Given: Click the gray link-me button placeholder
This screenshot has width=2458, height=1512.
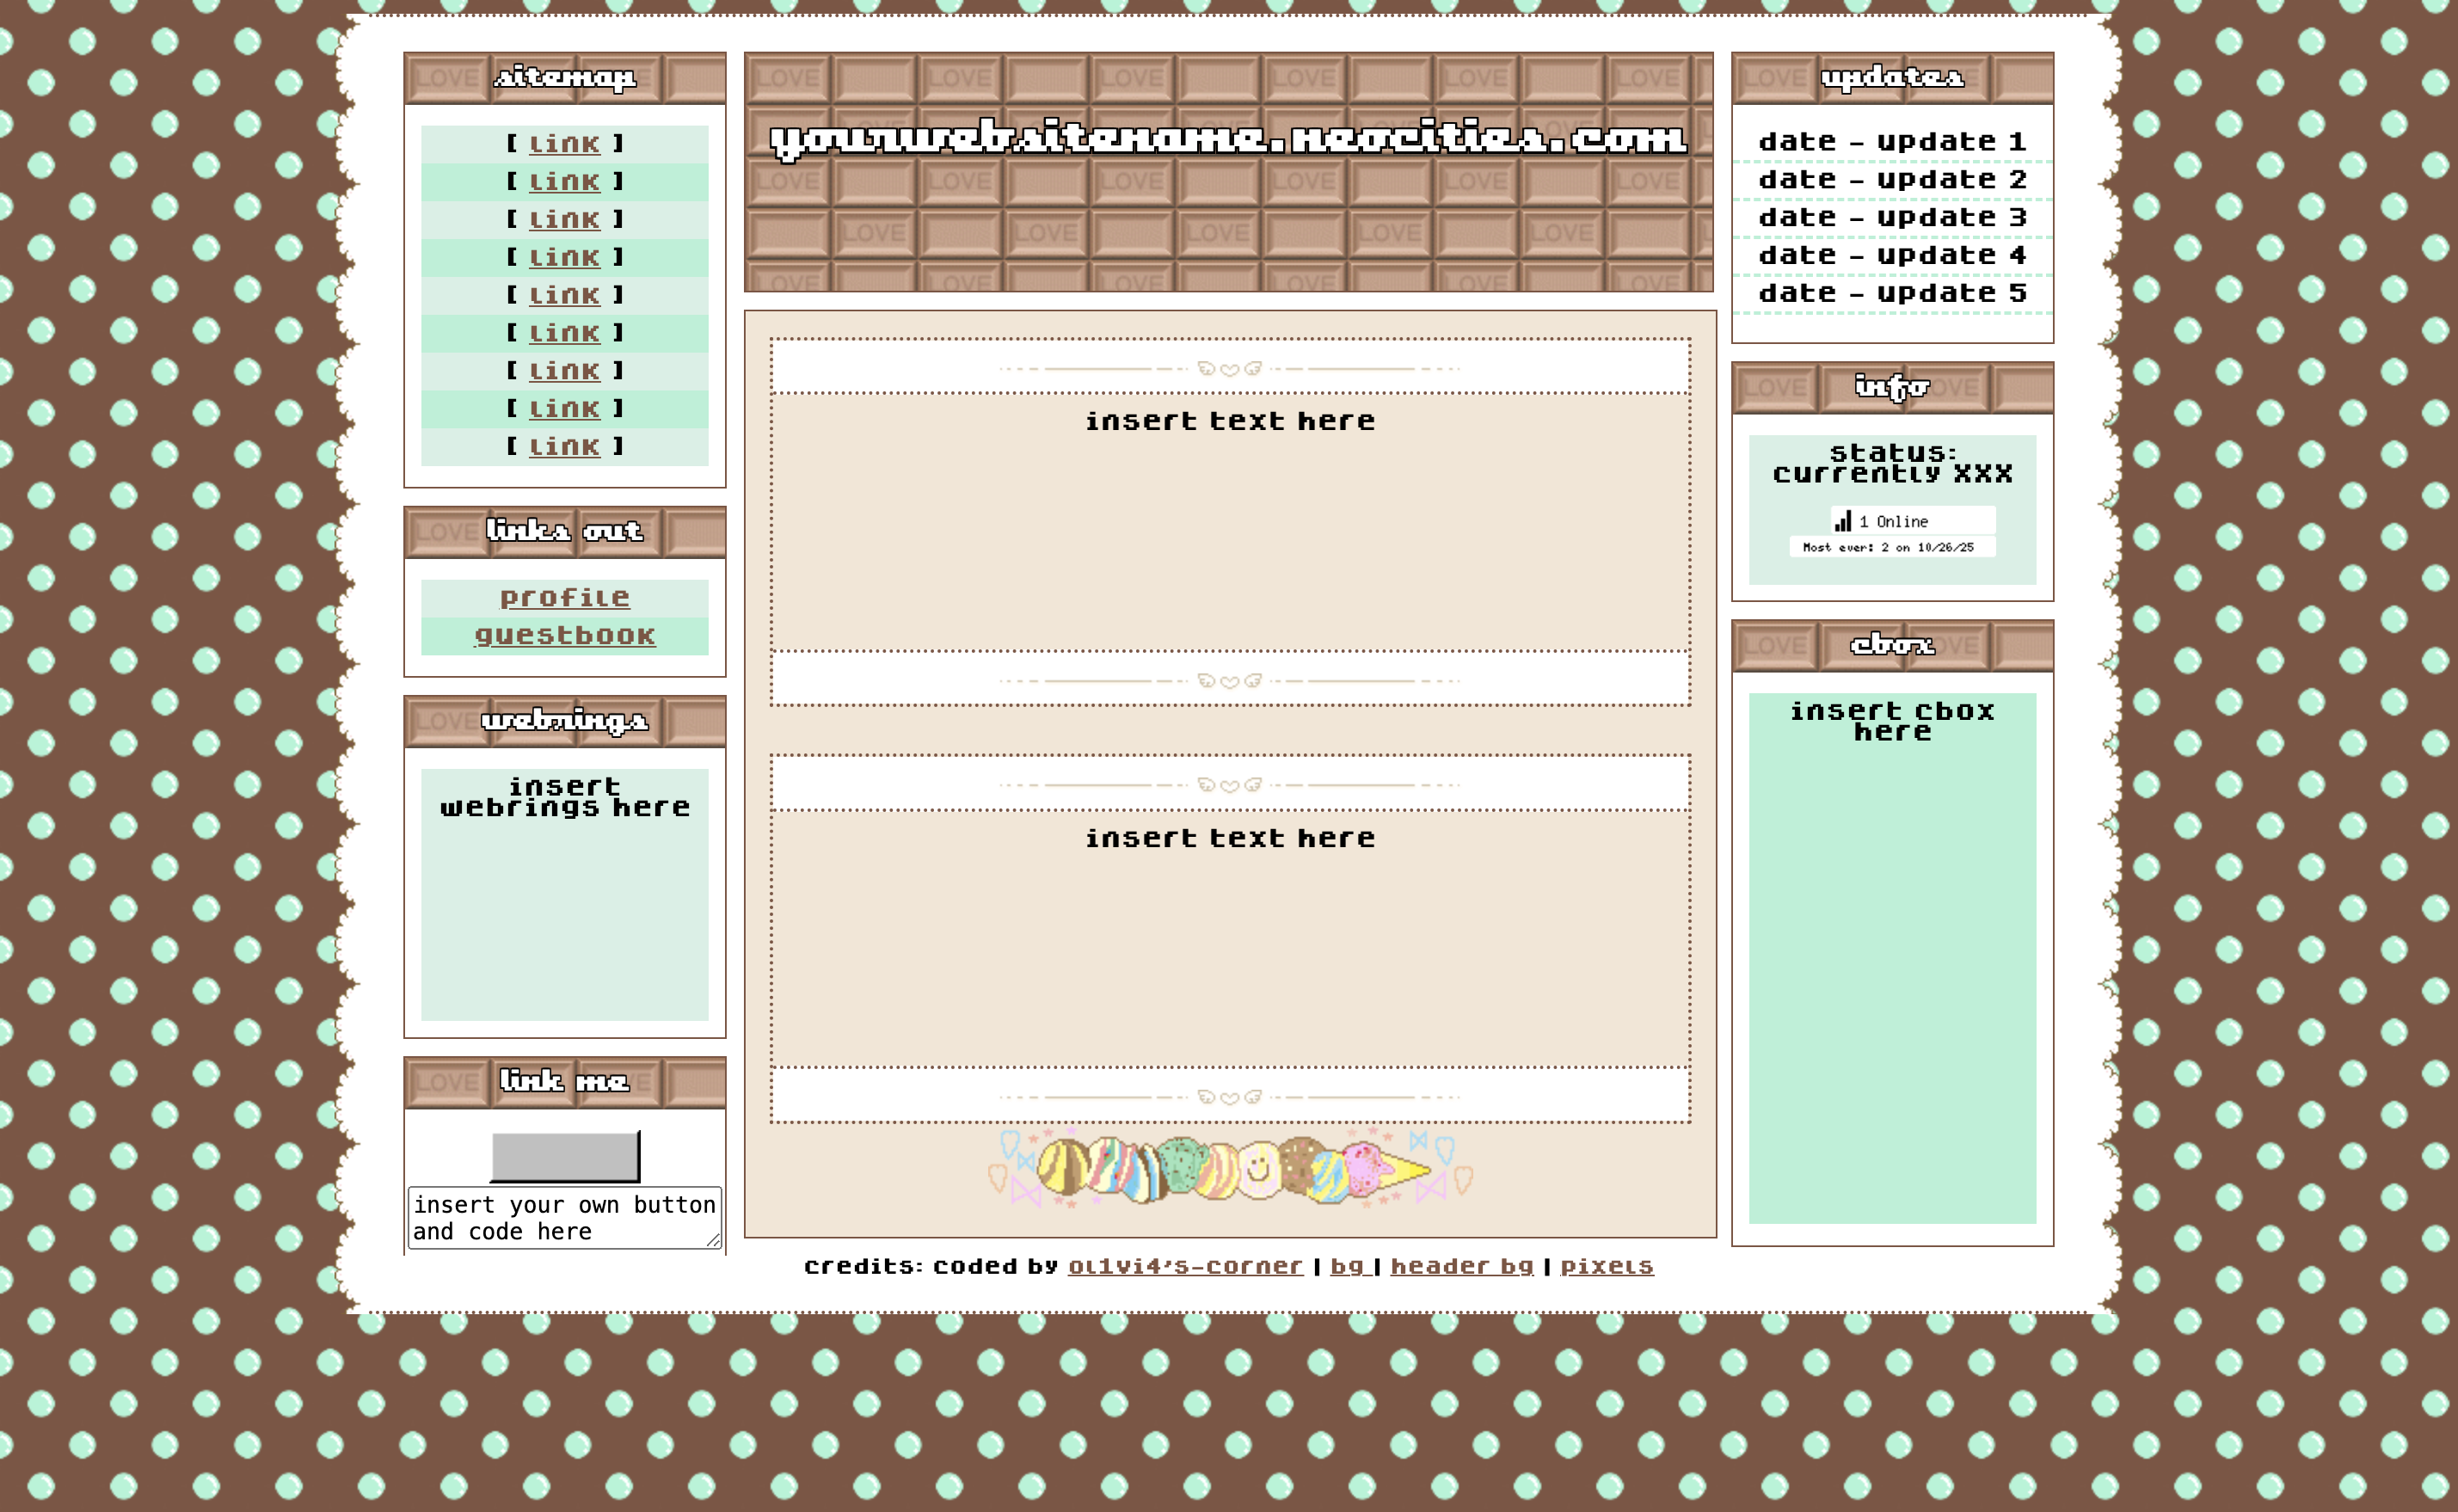Looking at the screenshot, I should click(x=565, y=1156).
